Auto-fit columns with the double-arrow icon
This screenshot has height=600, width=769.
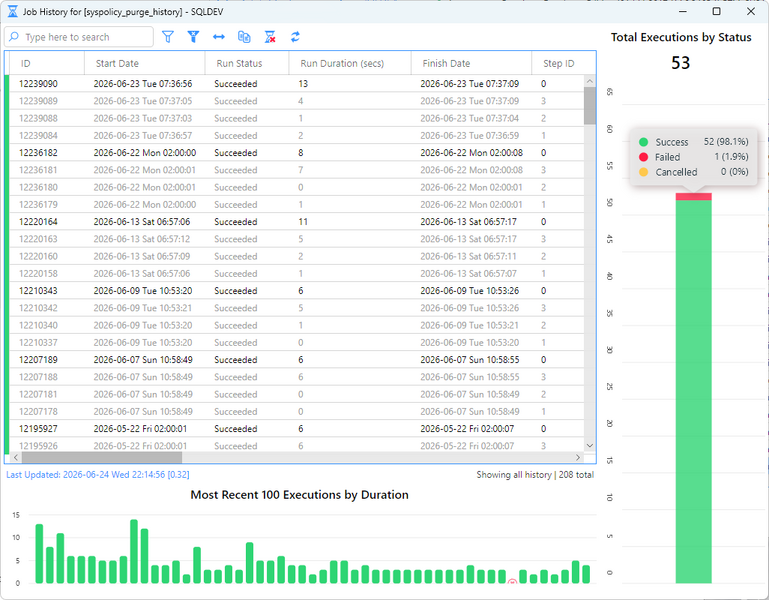coord(219,37)
